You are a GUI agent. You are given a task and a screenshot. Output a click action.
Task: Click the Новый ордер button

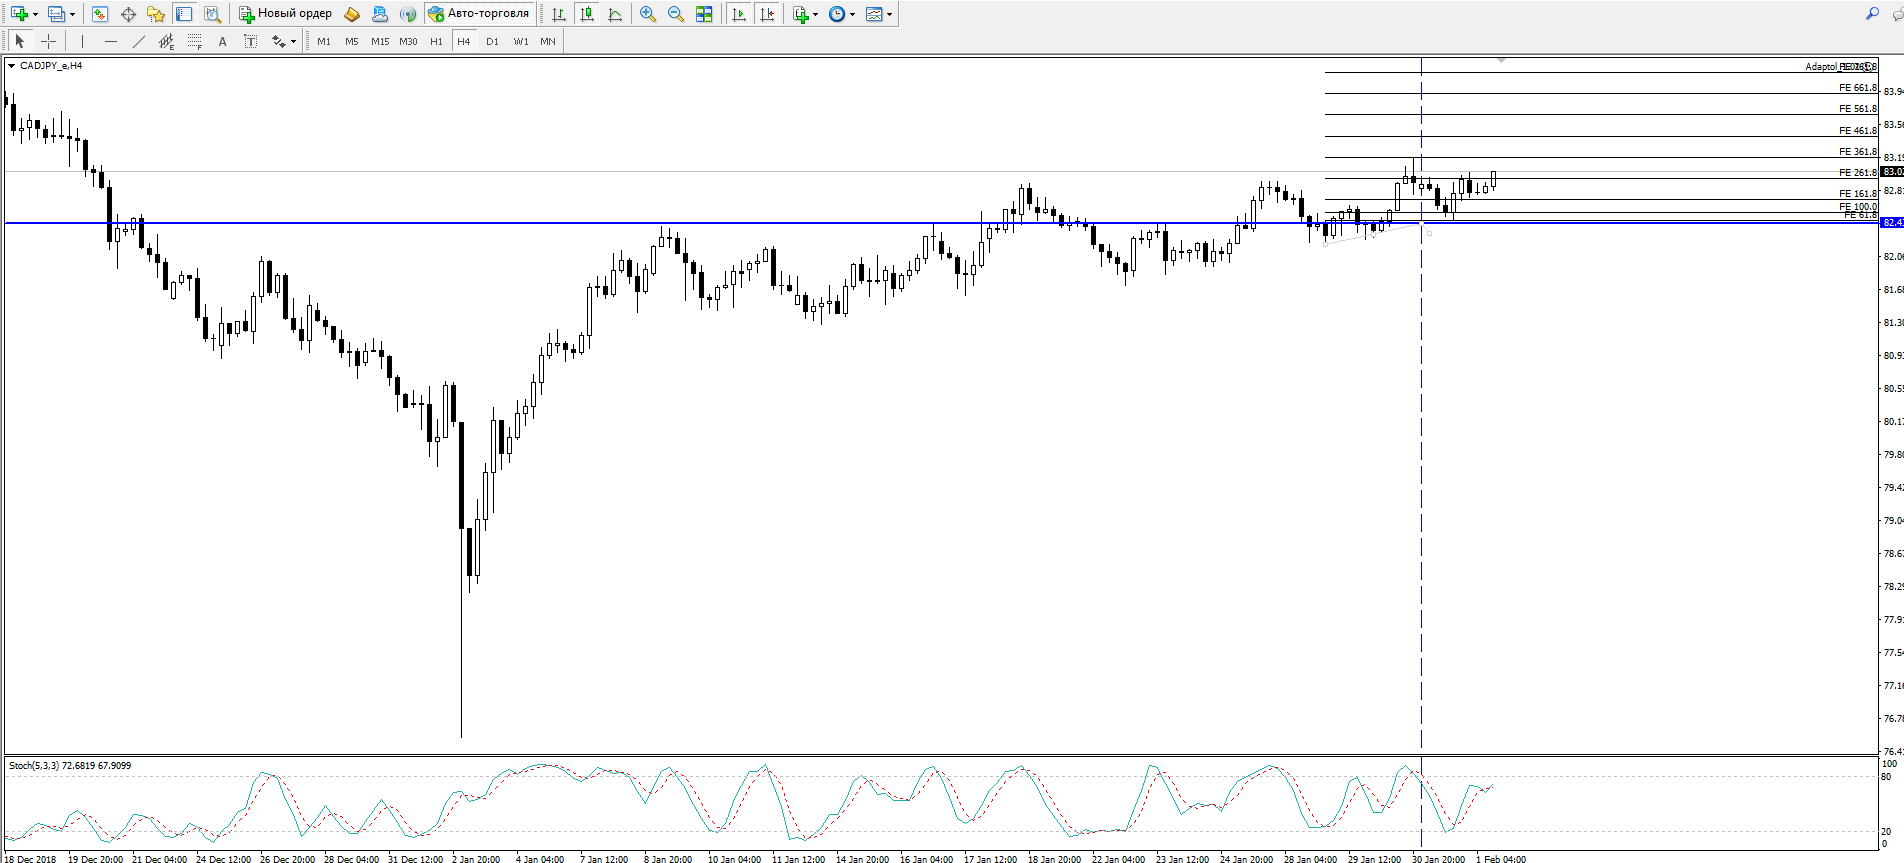coord(285,14)
